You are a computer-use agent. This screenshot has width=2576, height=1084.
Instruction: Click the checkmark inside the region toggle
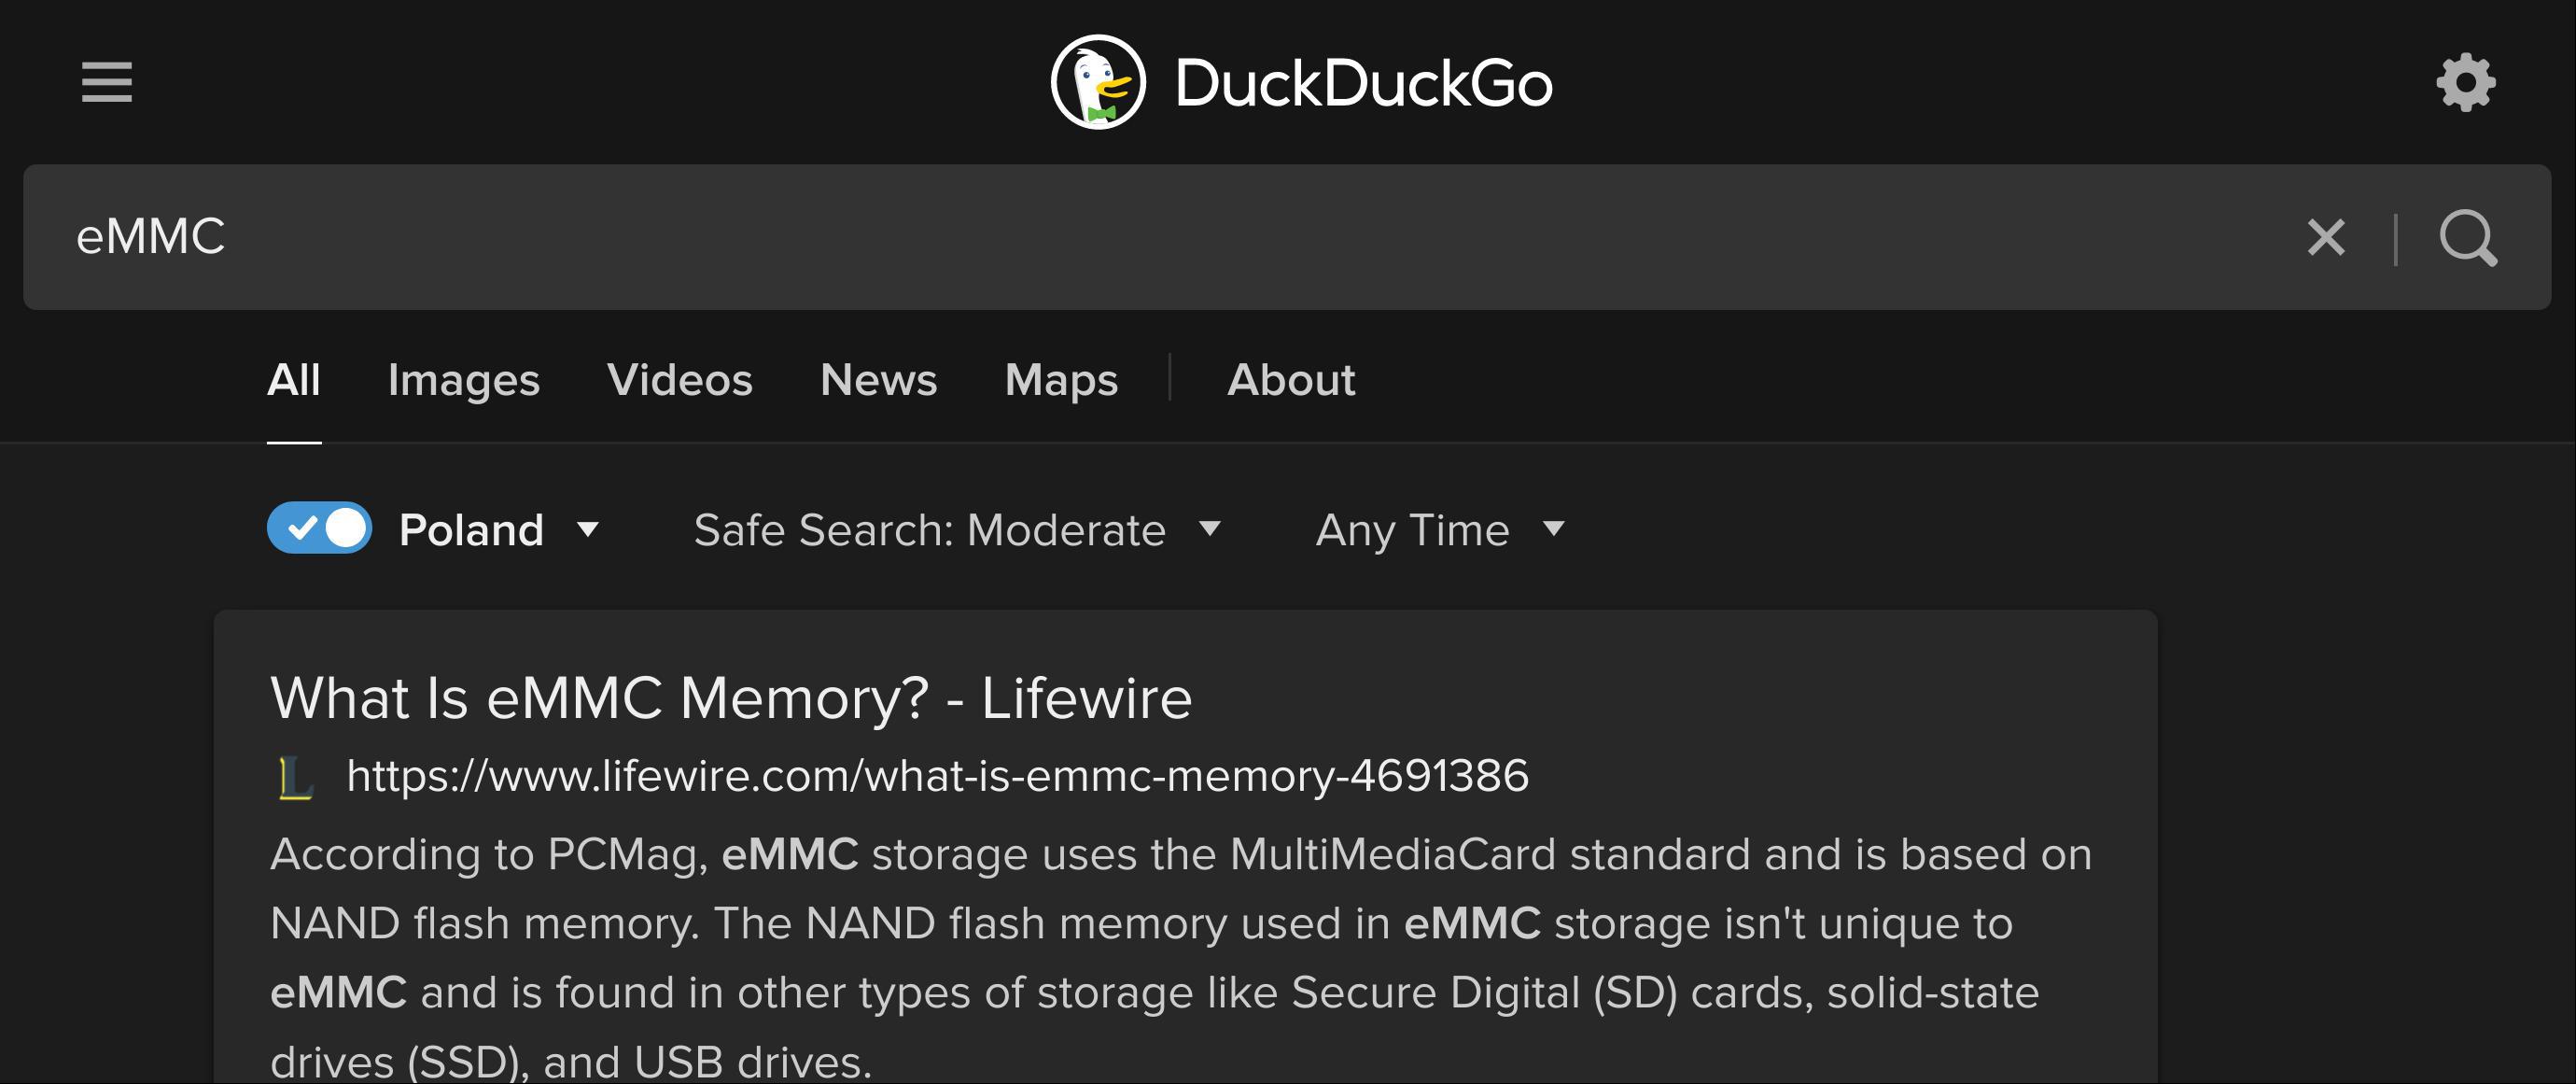(303, 529)
